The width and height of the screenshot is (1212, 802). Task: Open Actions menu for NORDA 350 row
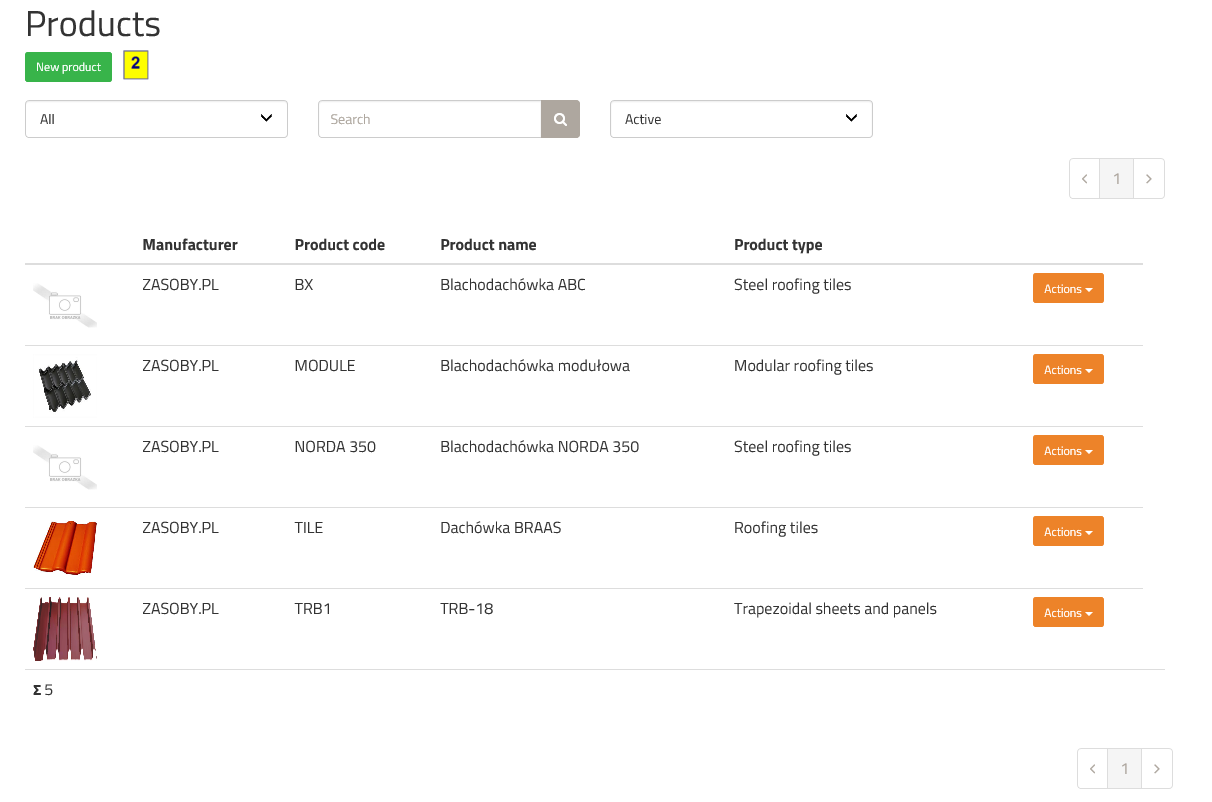click(1067, 450)
